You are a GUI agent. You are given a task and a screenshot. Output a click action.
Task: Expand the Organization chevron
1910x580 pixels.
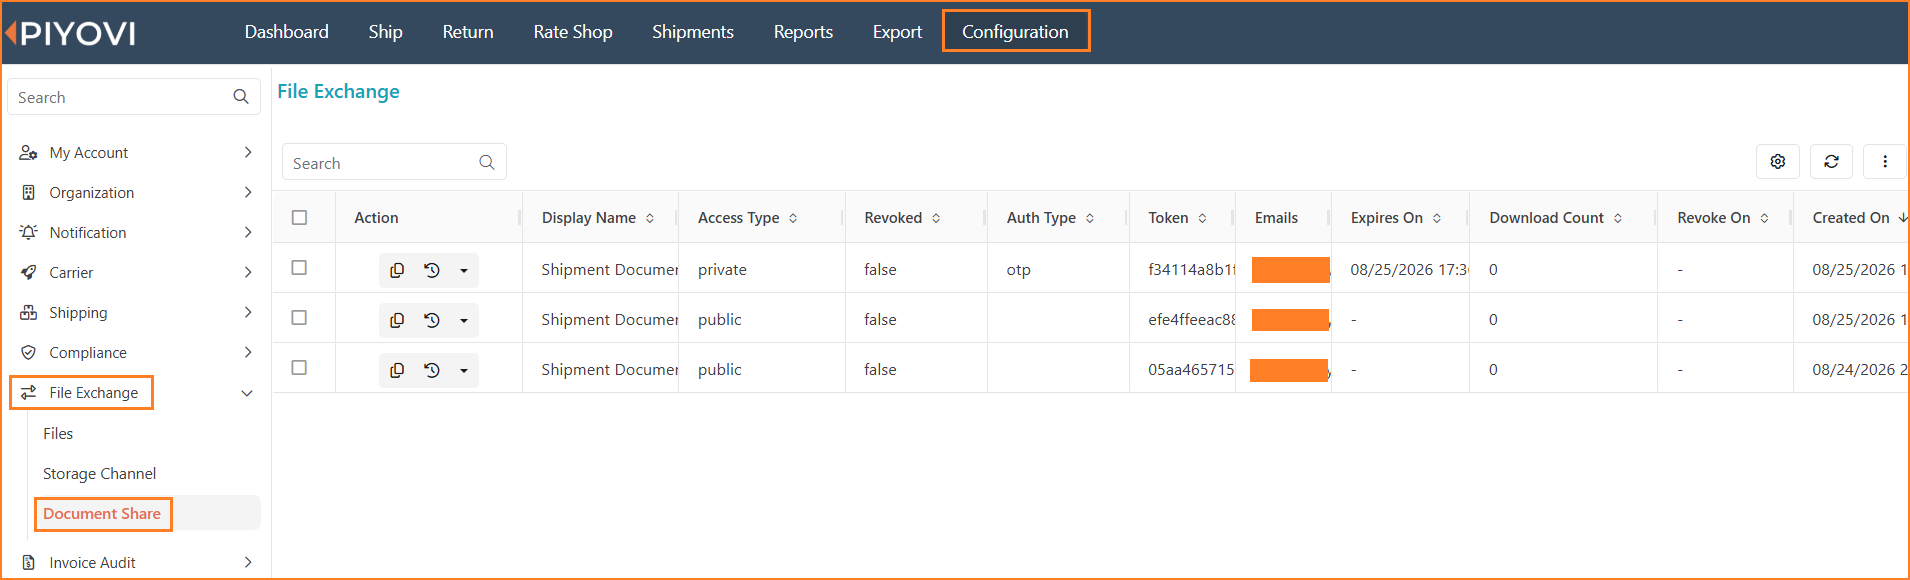tap(248, 192)
